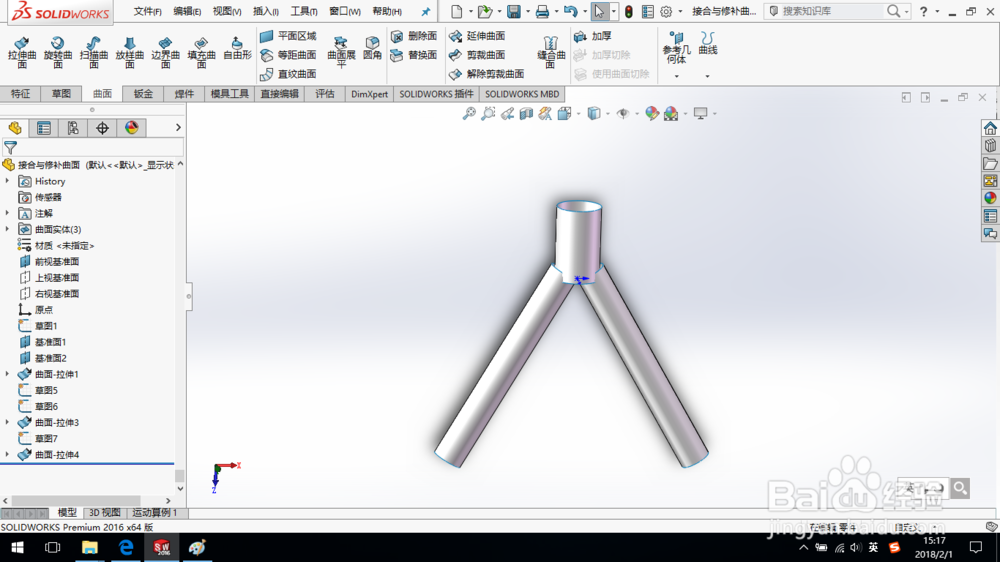The width and height of the screenshot is (1000, 562).
Task: Switch to the 评估 ribbon tab
Action: (325, 94)
